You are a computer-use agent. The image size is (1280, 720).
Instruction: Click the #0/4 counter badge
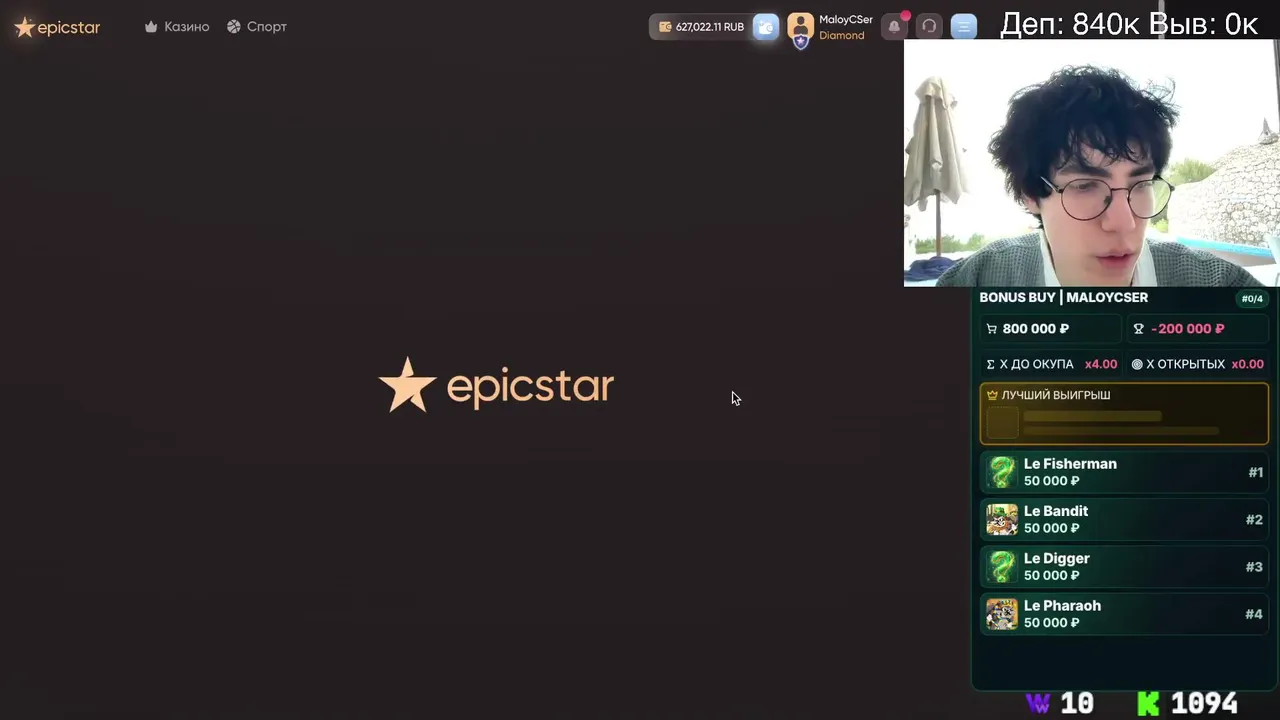(1252, 299)
